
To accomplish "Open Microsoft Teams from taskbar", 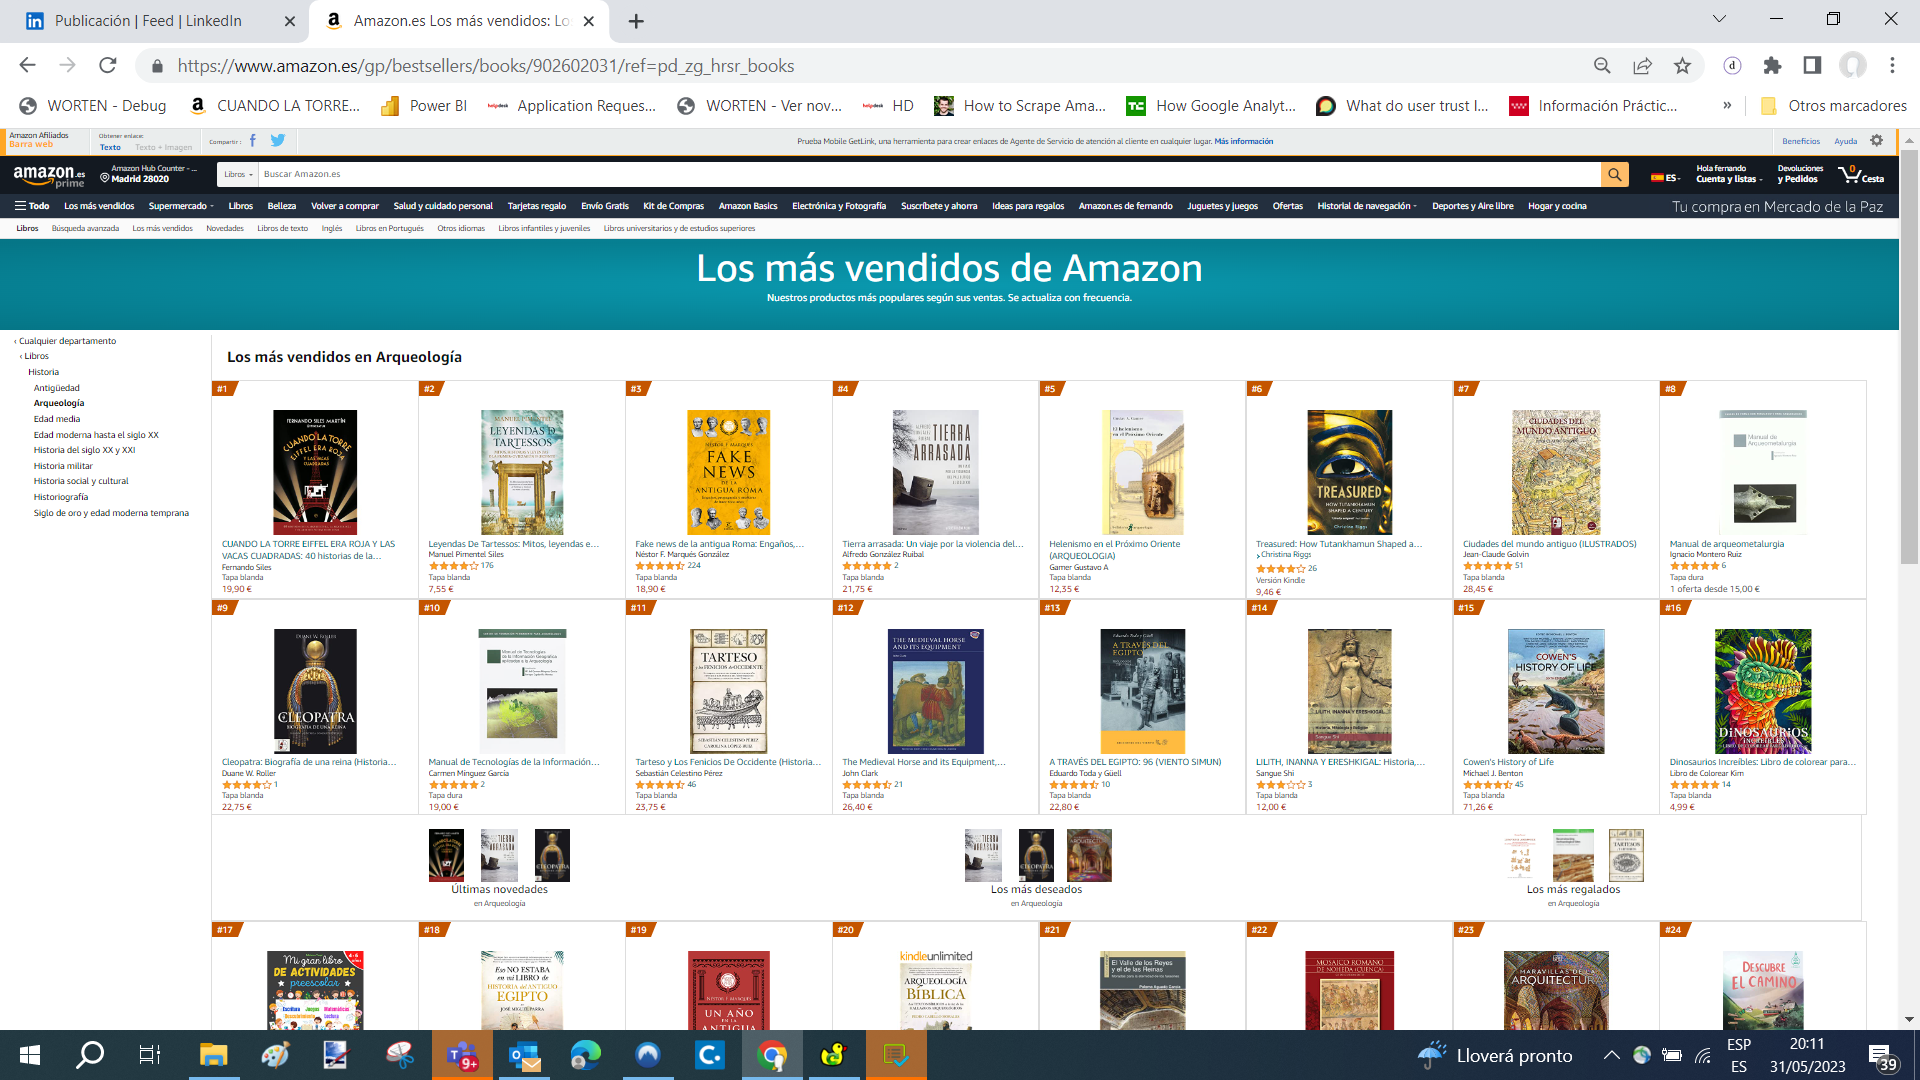I will (462, 1055).
